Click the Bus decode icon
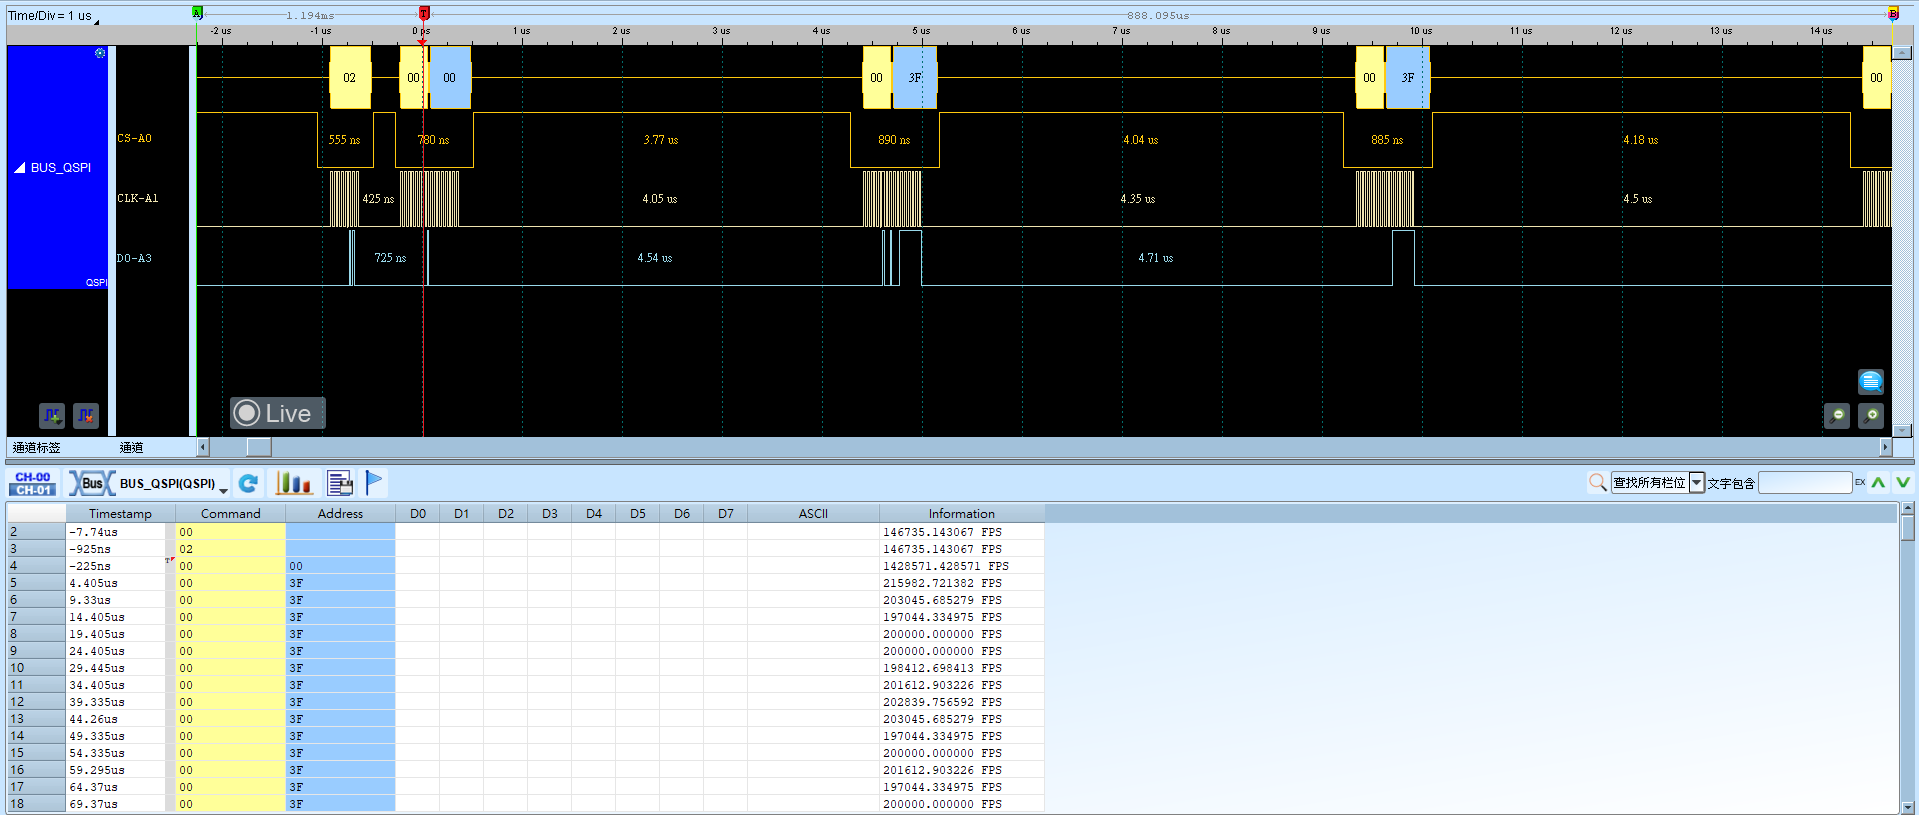The height and width of the screenshot is (815, 1919). pyautogui.click(x=92, y=484)
